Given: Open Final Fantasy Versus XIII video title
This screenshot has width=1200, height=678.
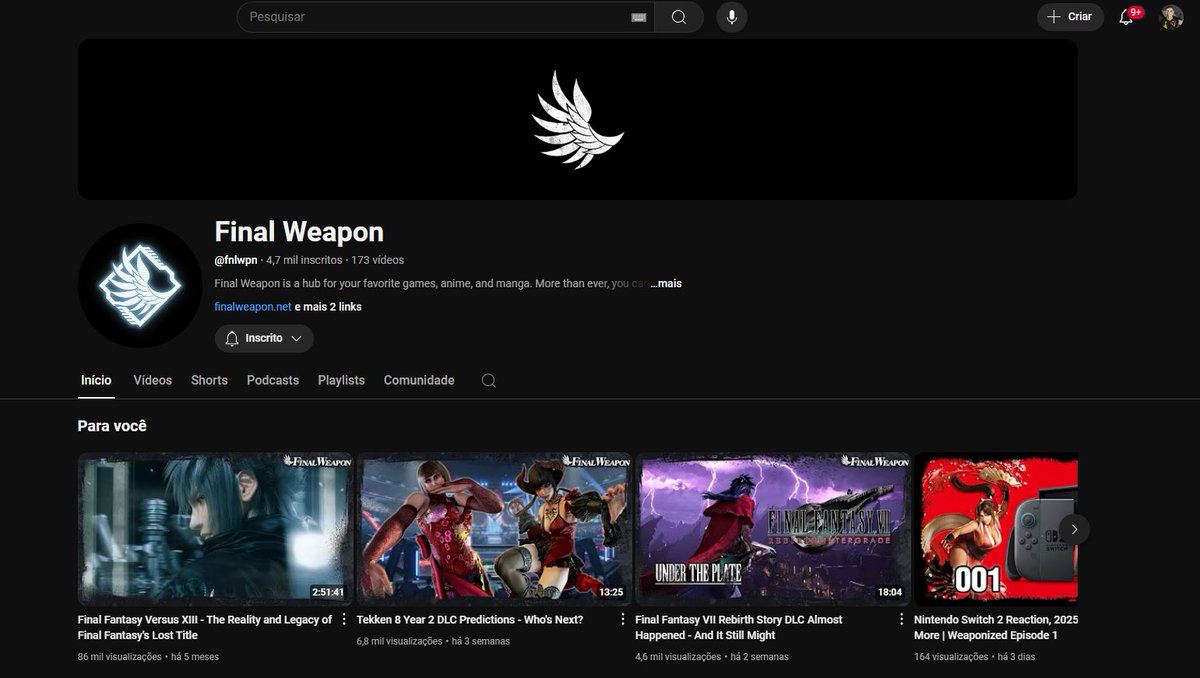Looking at the screenshot, I should point(205,627).
